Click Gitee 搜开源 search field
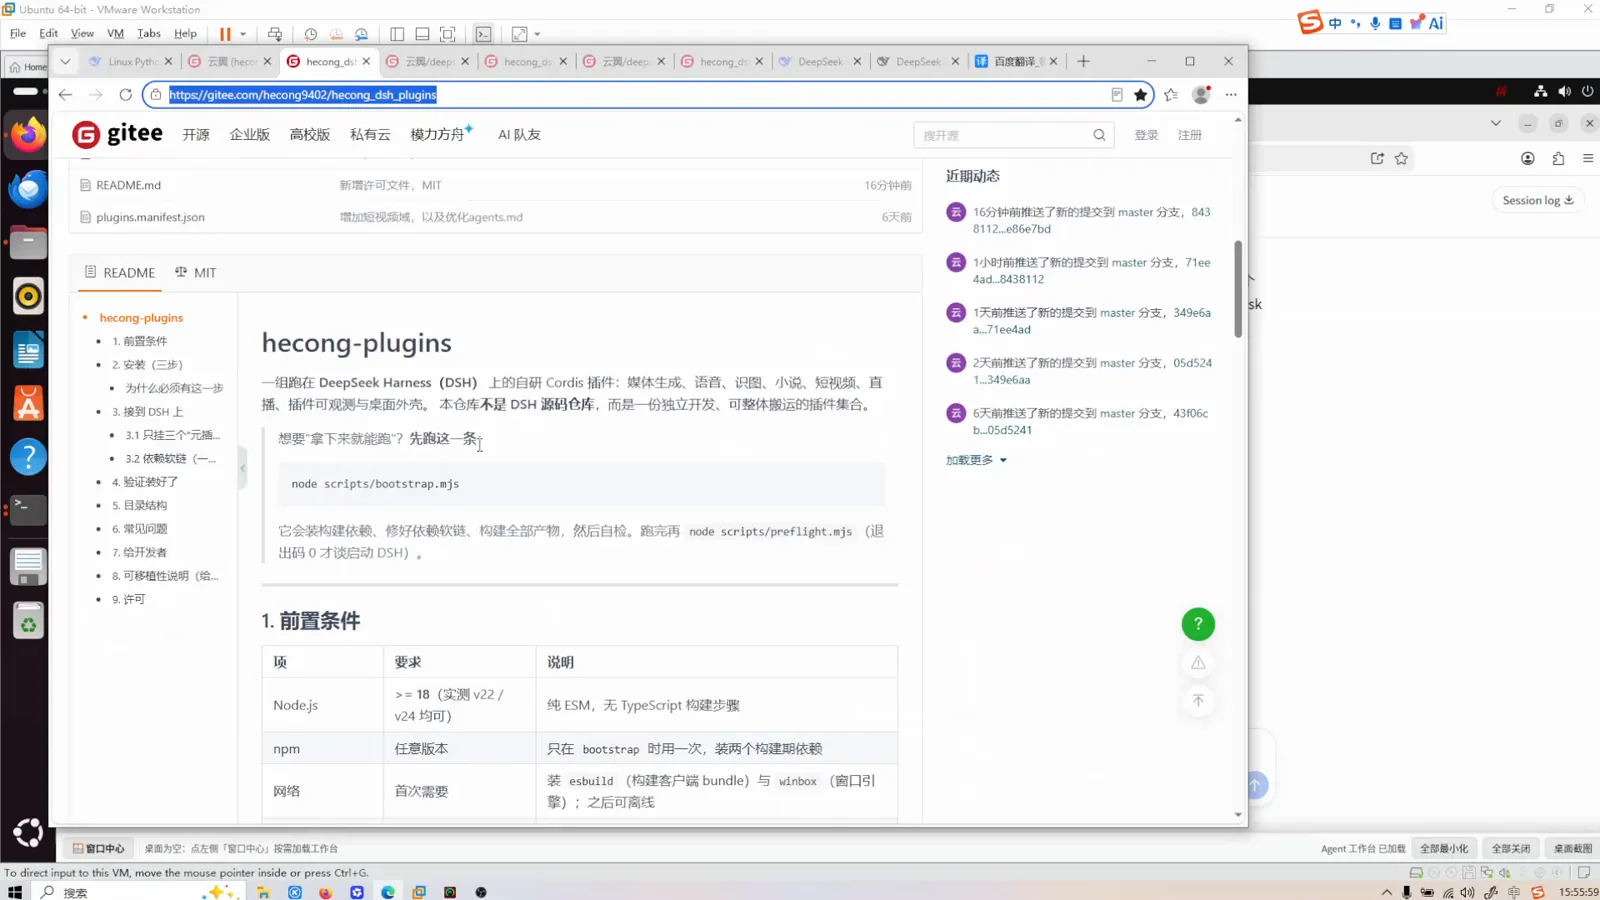 [x=1003, y=135]
